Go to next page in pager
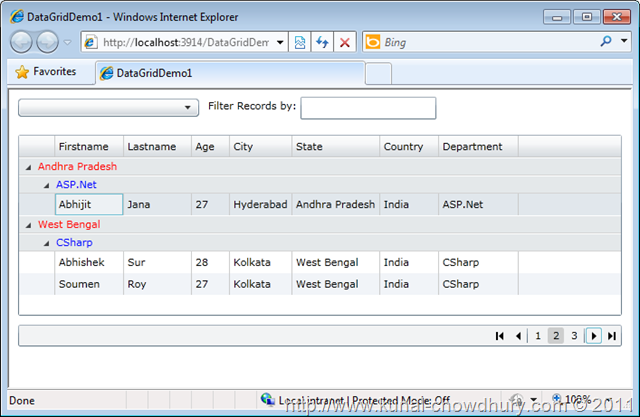This screenshot has height=417, width=640. pos(594,336)
